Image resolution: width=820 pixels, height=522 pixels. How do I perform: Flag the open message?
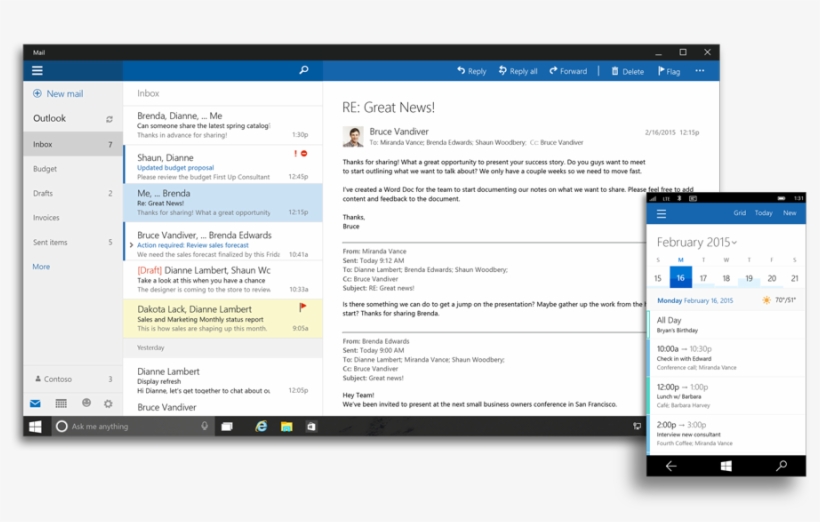tap(669, 71)
